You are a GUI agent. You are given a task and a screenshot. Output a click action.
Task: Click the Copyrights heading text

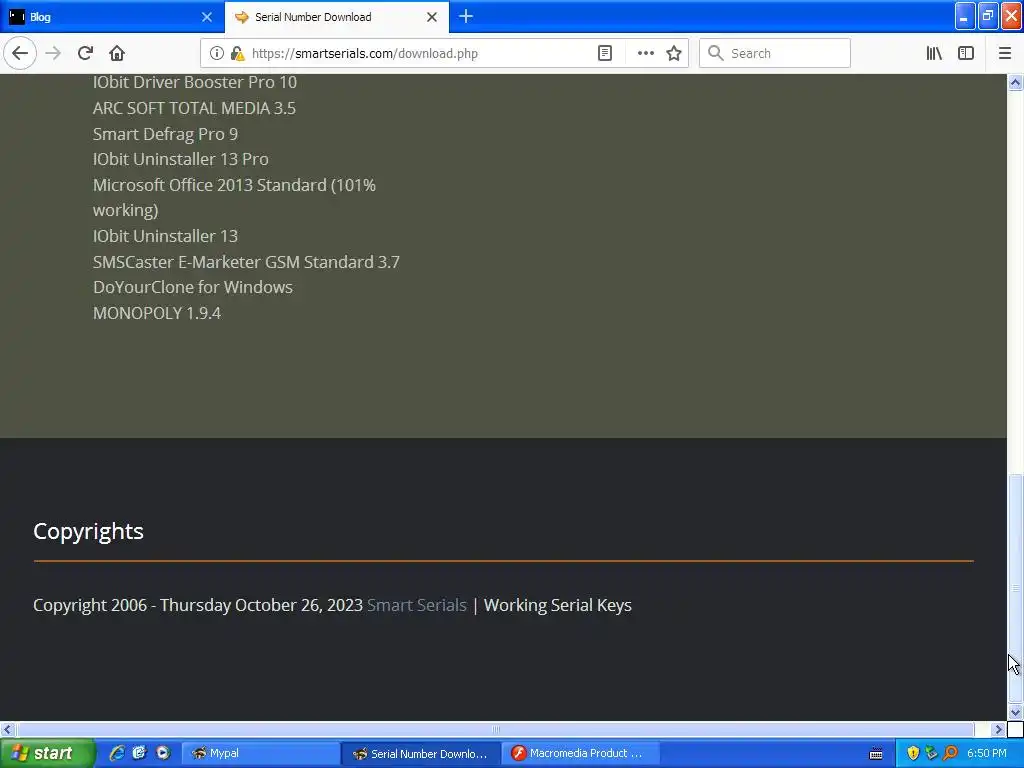tap(88, 532)
